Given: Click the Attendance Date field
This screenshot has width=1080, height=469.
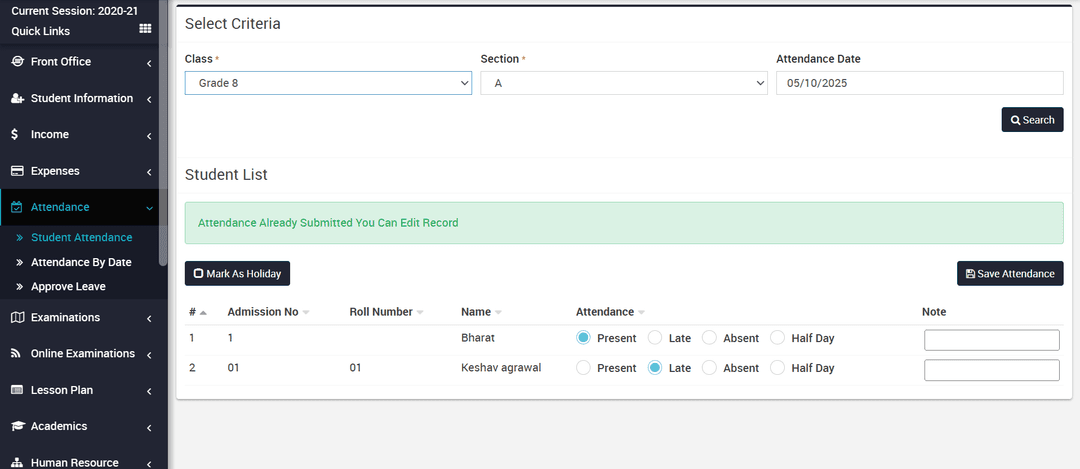Looking at the screenshot, I should pyautogui.click(x=920, y=83).
